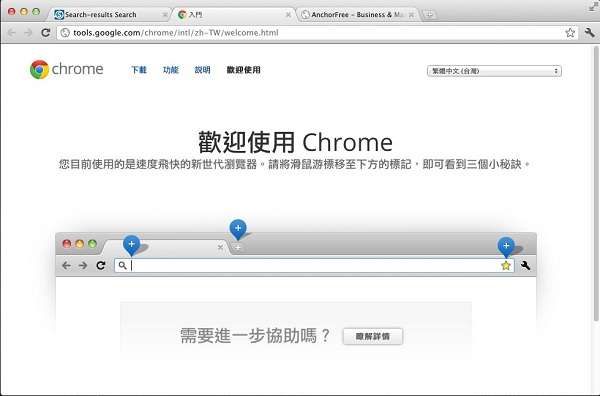
Task: Click the browser forward arrow
Action: click(28, 33)
